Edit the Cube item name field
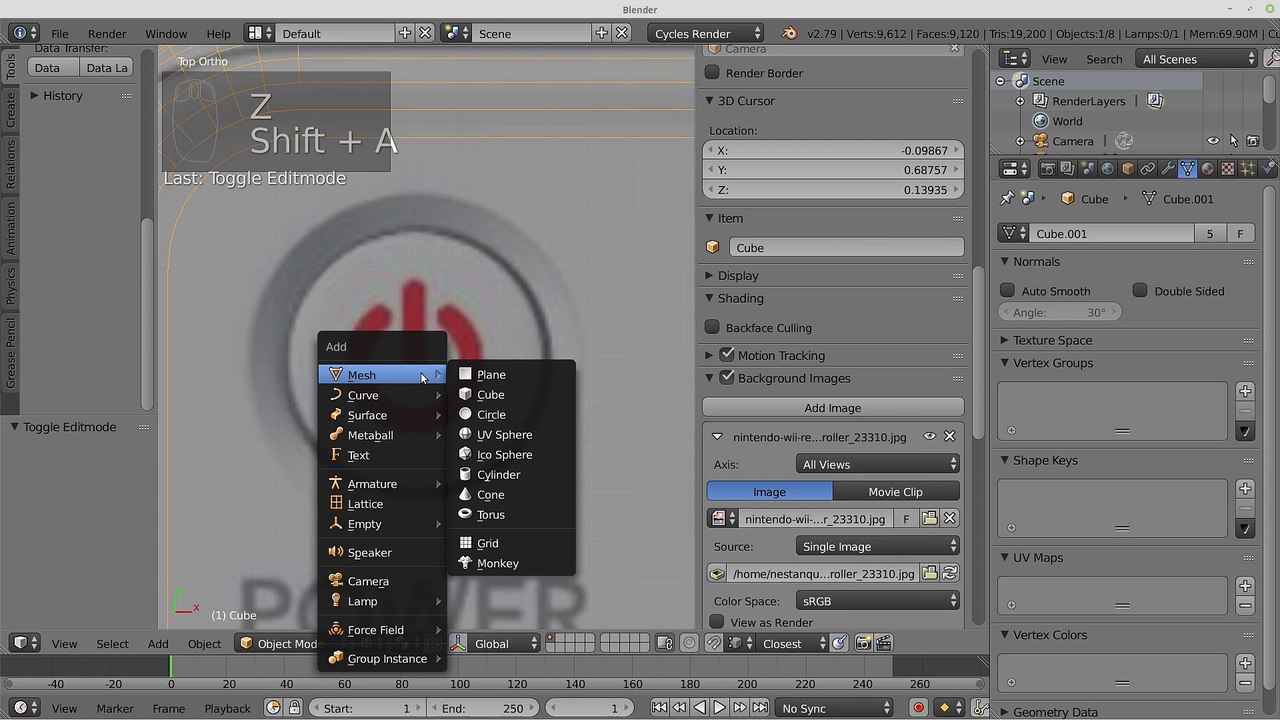 pyautogui.click(x=846, y=247)
